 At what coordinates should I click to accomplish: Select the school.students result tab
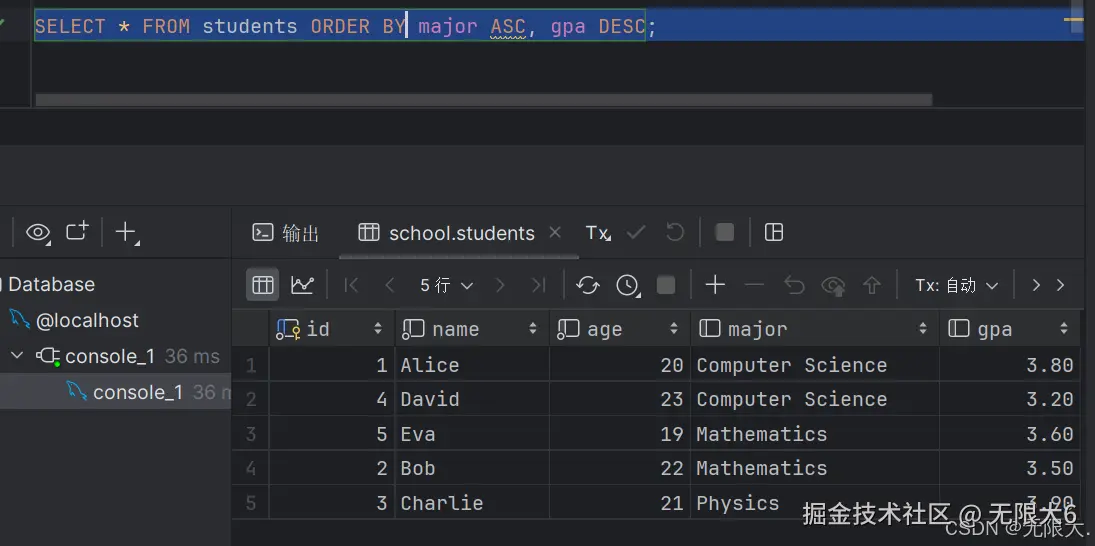(461, 233)
